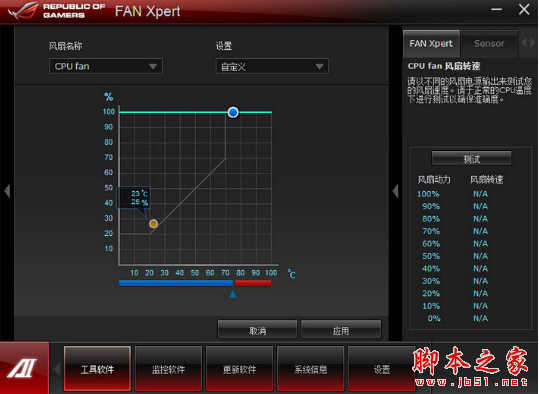The width and height of the screenshot is (539, 394).
Task: Select the blue curve point at 100%
Action: (233, 112)
